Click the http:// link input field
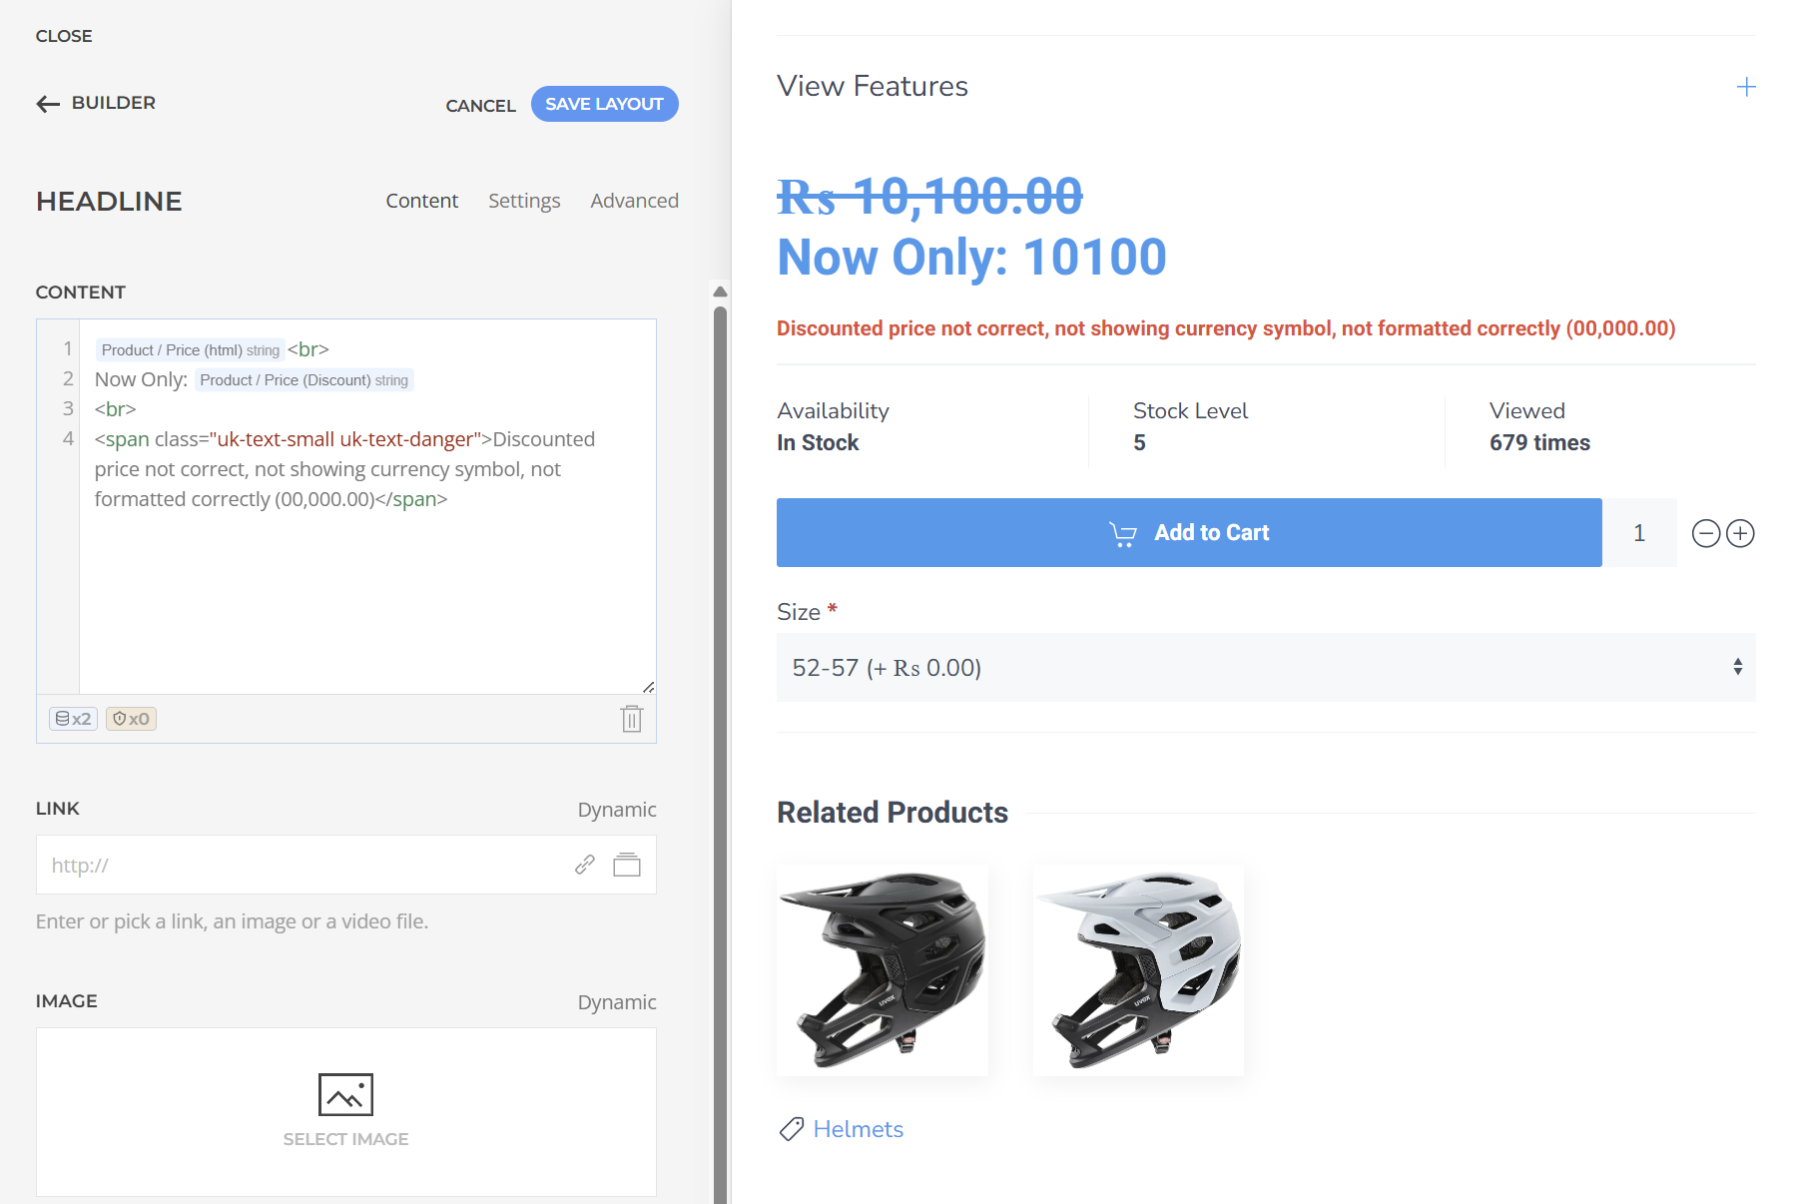Screen dimensions: 1800x1204 click(300, 865)
